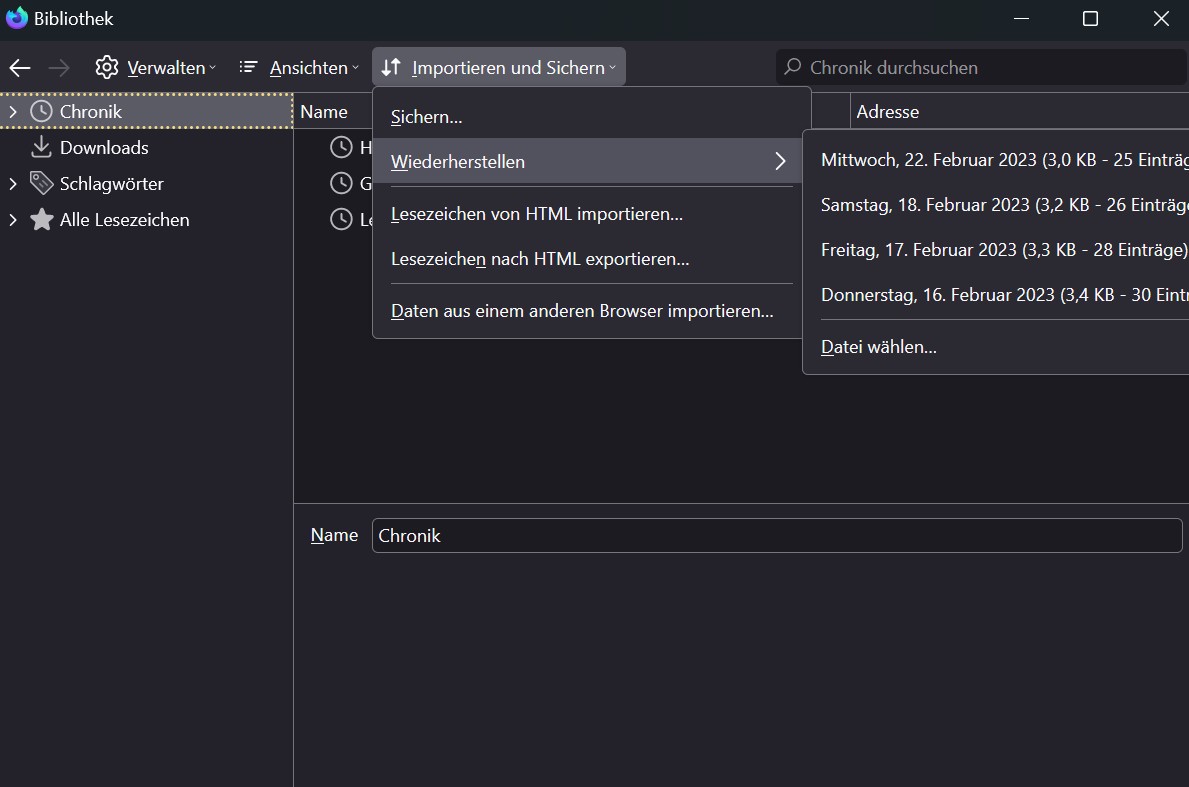Restore backup from Mittwoch, 22. Februar 2023

tap(1000, 160)
